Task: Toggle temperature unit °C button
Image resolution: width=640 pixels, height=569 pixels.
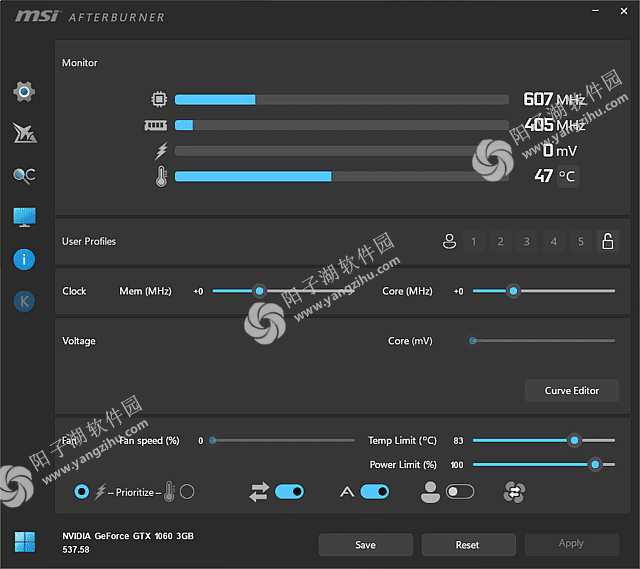Action: pyautogui.click(x=567, y=176)
